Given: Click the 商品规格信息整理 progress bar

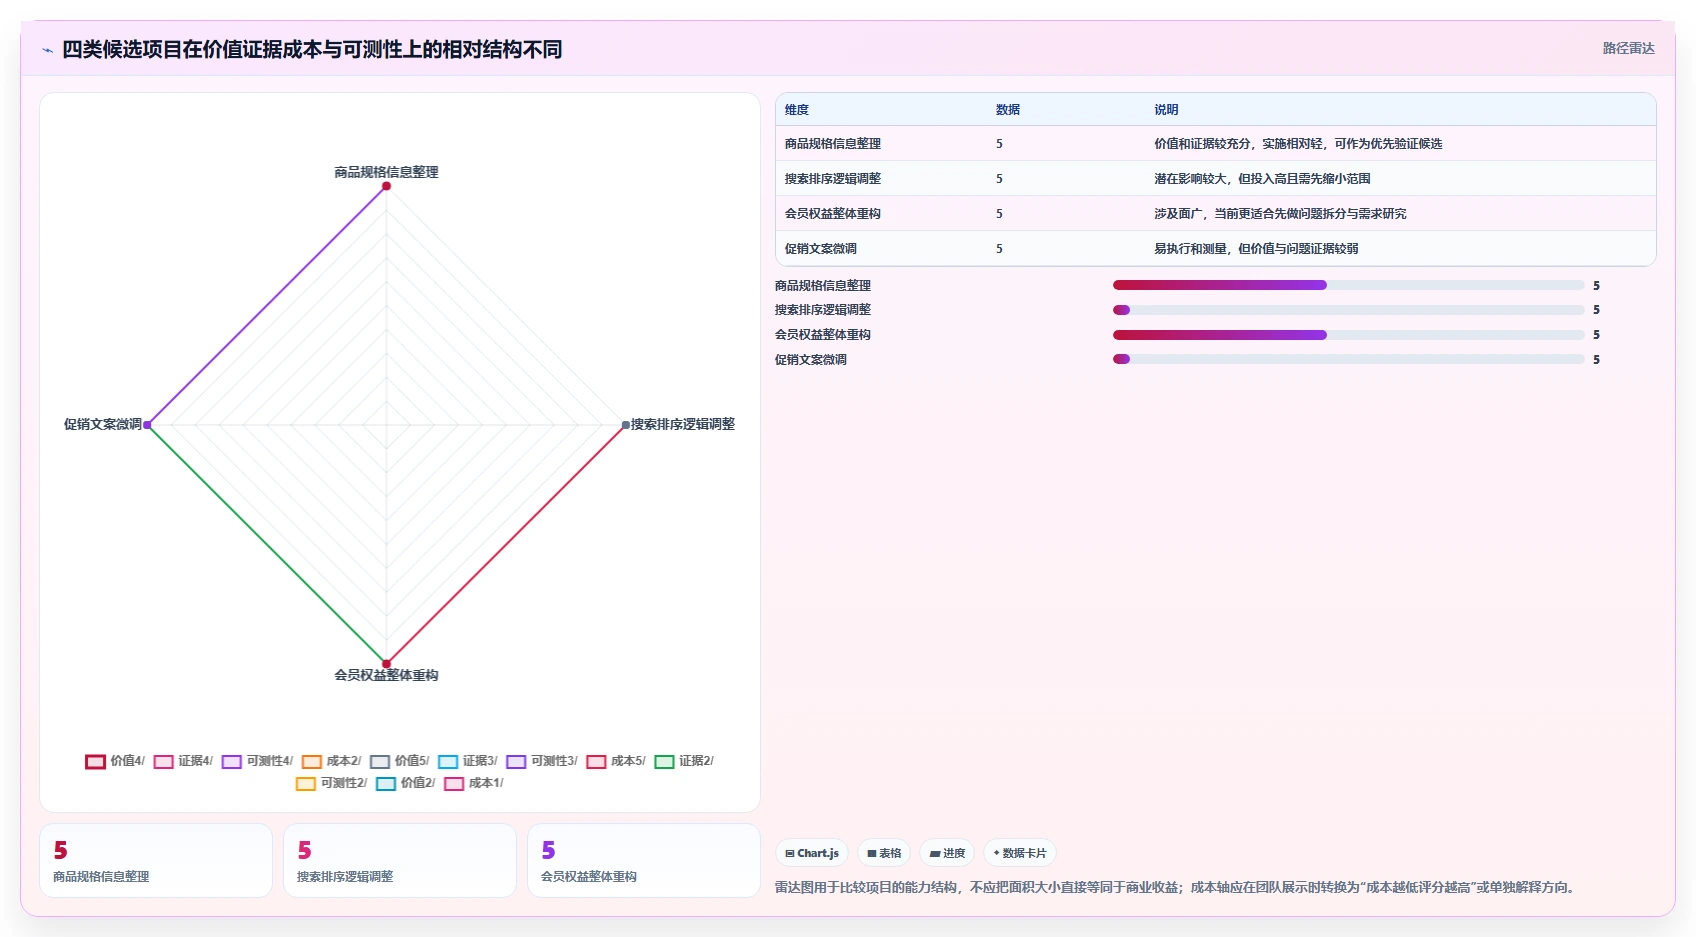Looking at the screenshot, I should click(1348, 285).
